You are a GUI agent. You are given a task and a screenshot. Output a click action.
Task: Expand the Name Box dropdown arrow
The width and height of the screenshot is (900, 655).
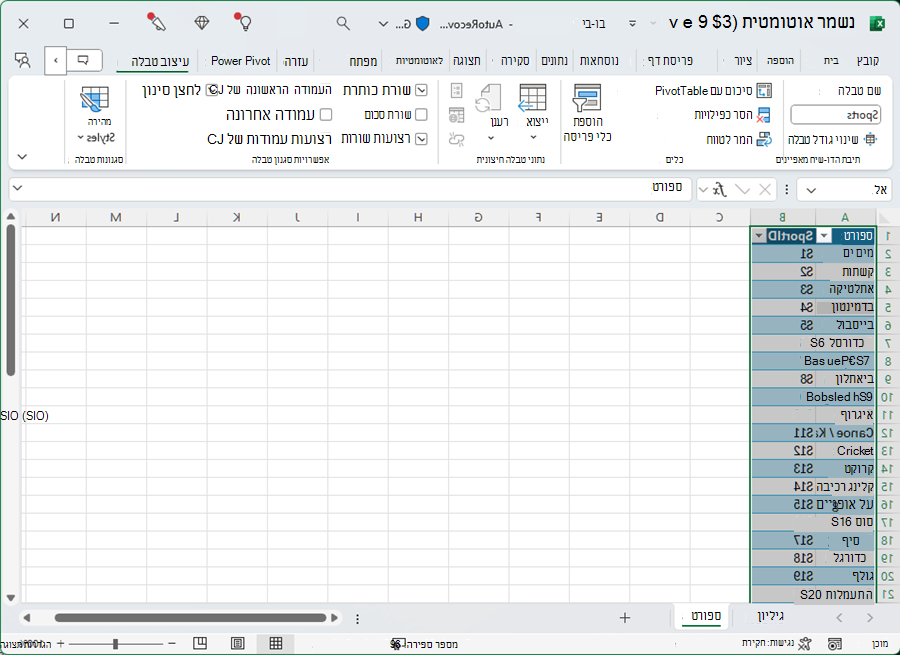click(x=810, y=190)
